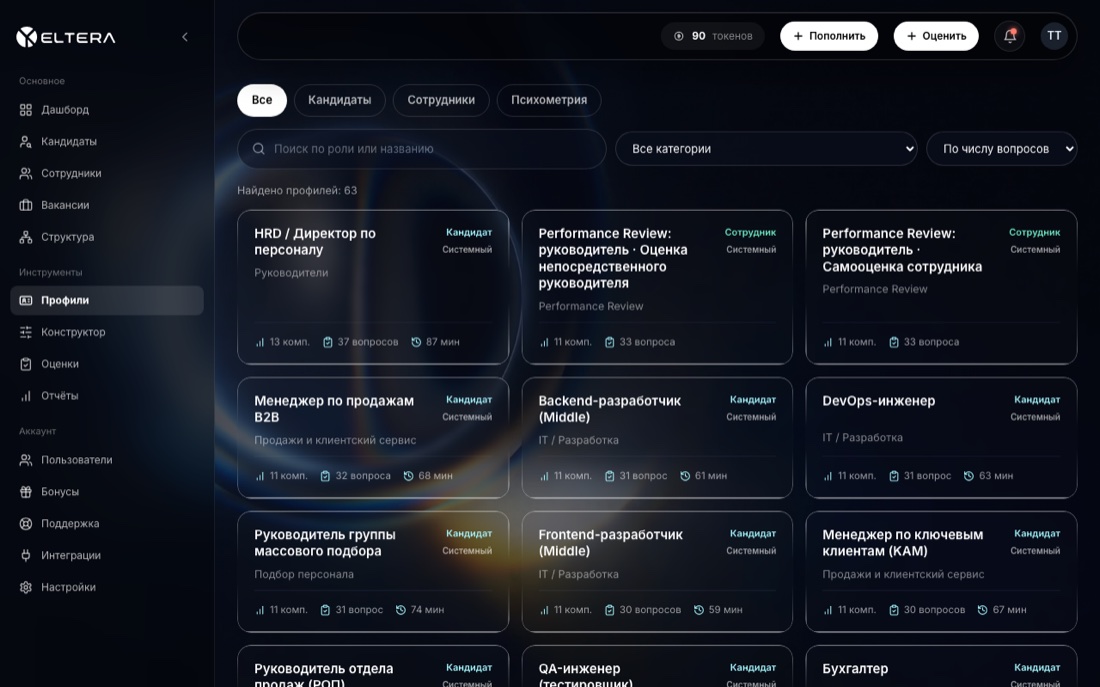Image resolution: width=1100 pixels, height=687 pixels.
Task: Click the clock icon next to 87 мин
Action: click(416, 342)
